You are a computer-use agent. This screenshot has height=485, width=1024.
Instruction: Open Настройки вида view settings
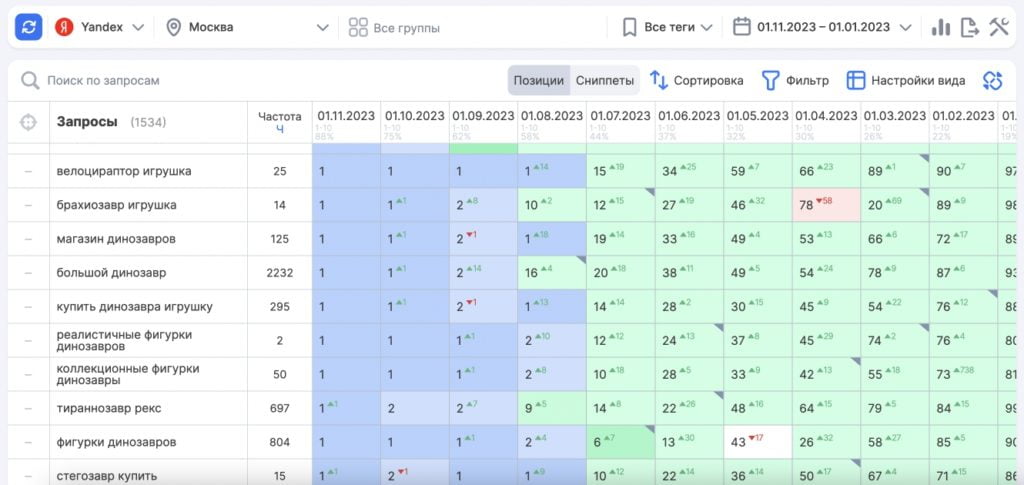(905, 81)
